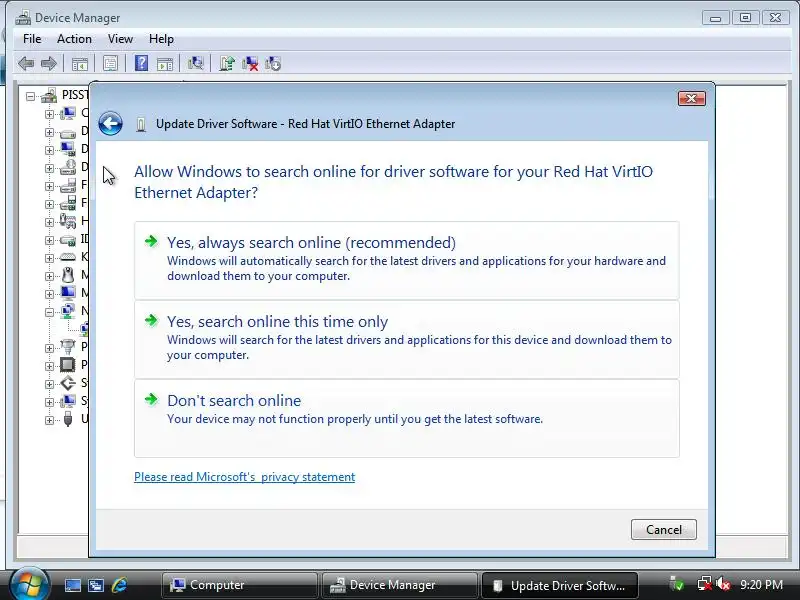
Task: Click the 9:20 PM taskbar clock
Action: tap(761, 584)
